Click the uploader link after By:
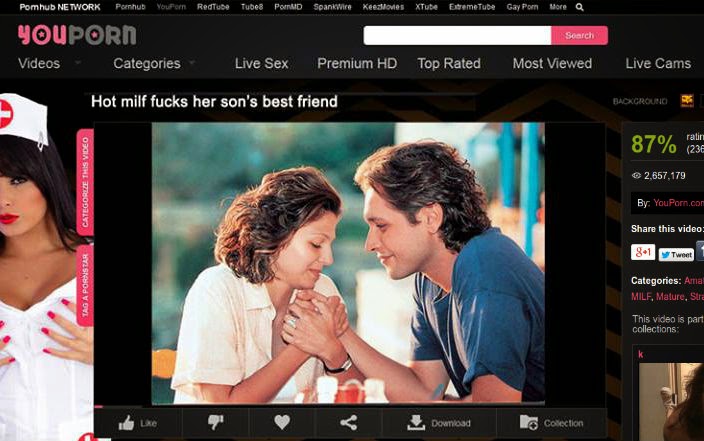704x441 pixels. coord(678,203)
